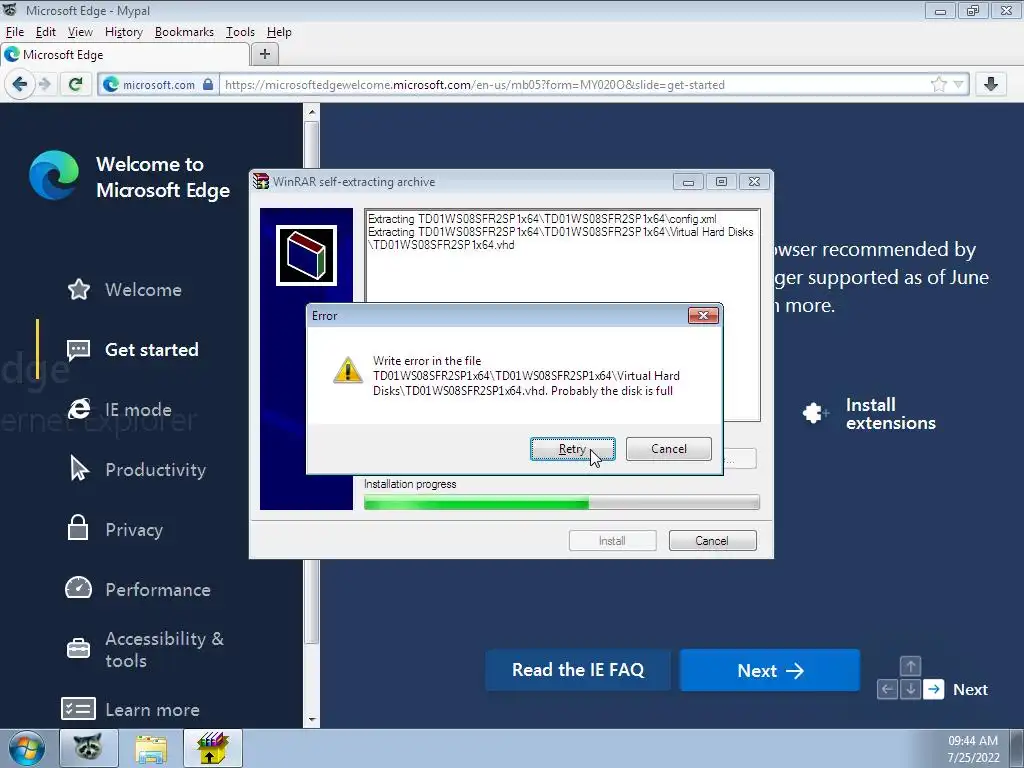Open the Windows Start button
1024x768 pixels.
point(27,748)
